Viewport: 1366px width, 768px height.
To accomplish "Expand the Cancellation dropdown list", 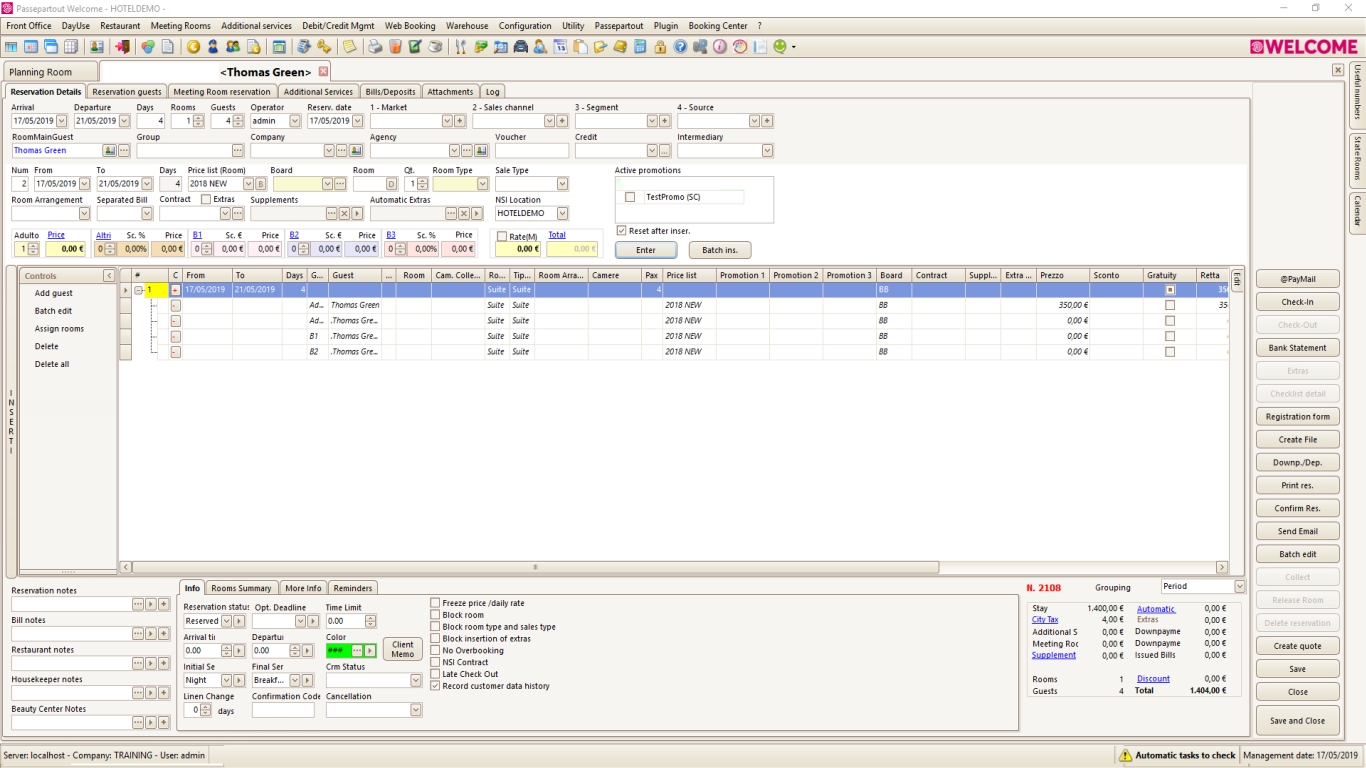I will (x=416, y=710).
